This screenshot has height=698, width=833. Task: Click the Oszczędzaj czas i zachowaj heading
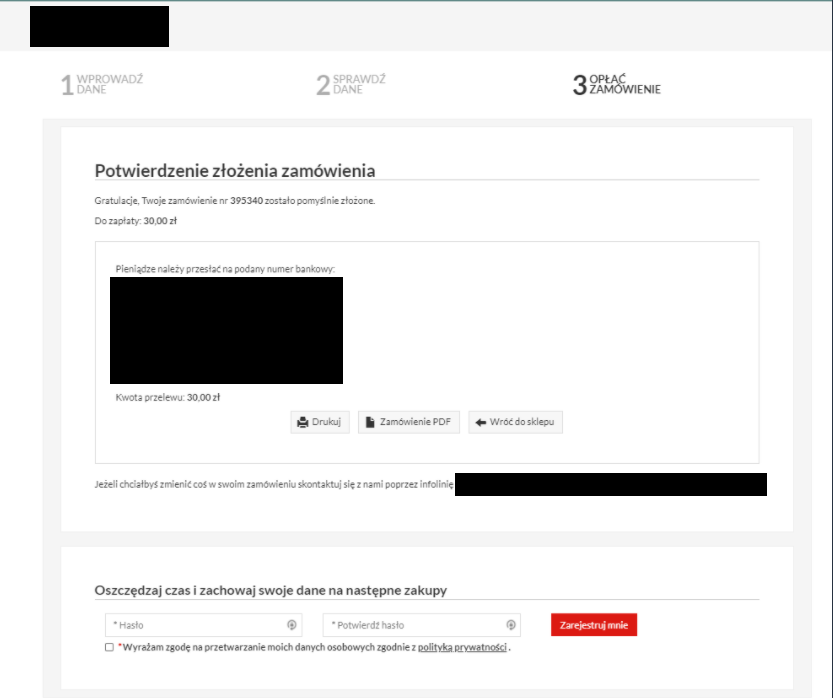271,590
